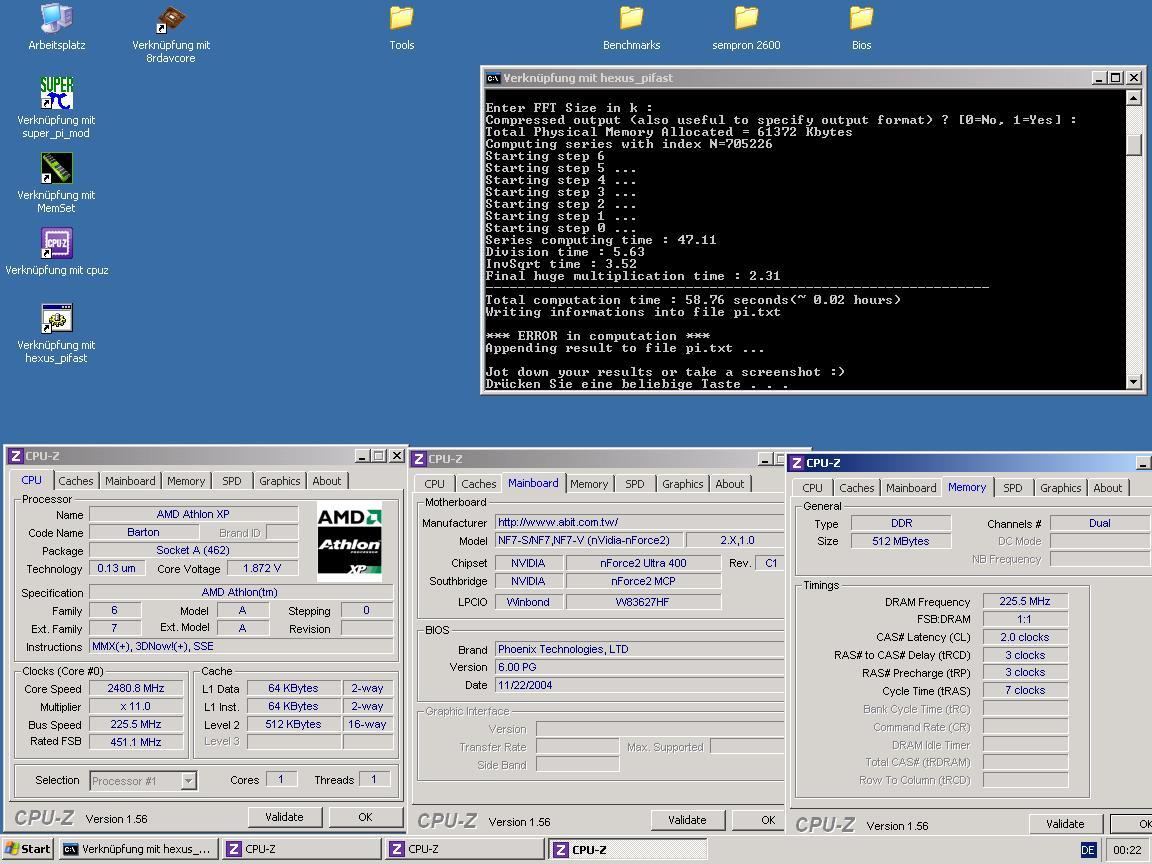Switch to Caches tab in CPU window
The width and height of the screenshot is (1152, 864).
coord(76,481)
